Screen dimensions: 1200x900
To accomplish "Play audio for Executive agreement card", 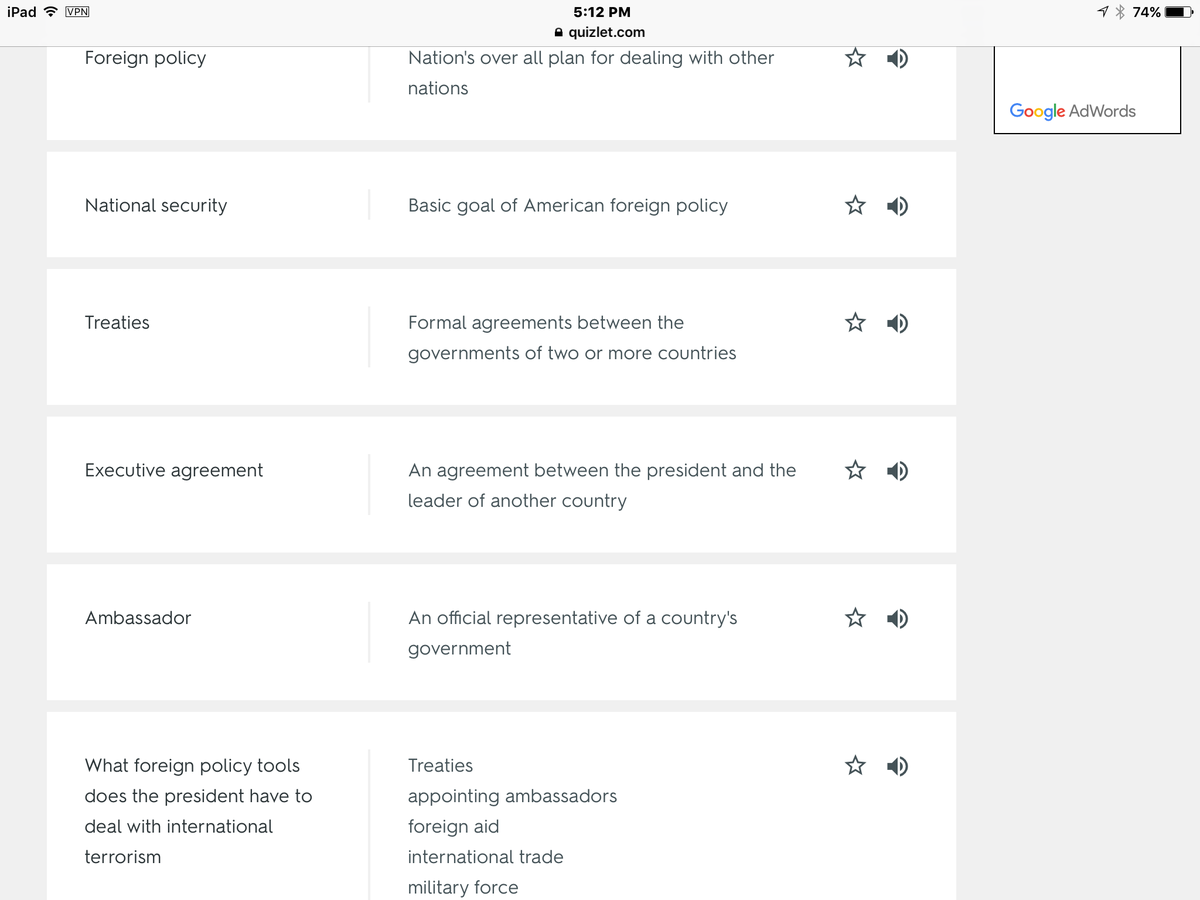I will [x=898, y=470].
